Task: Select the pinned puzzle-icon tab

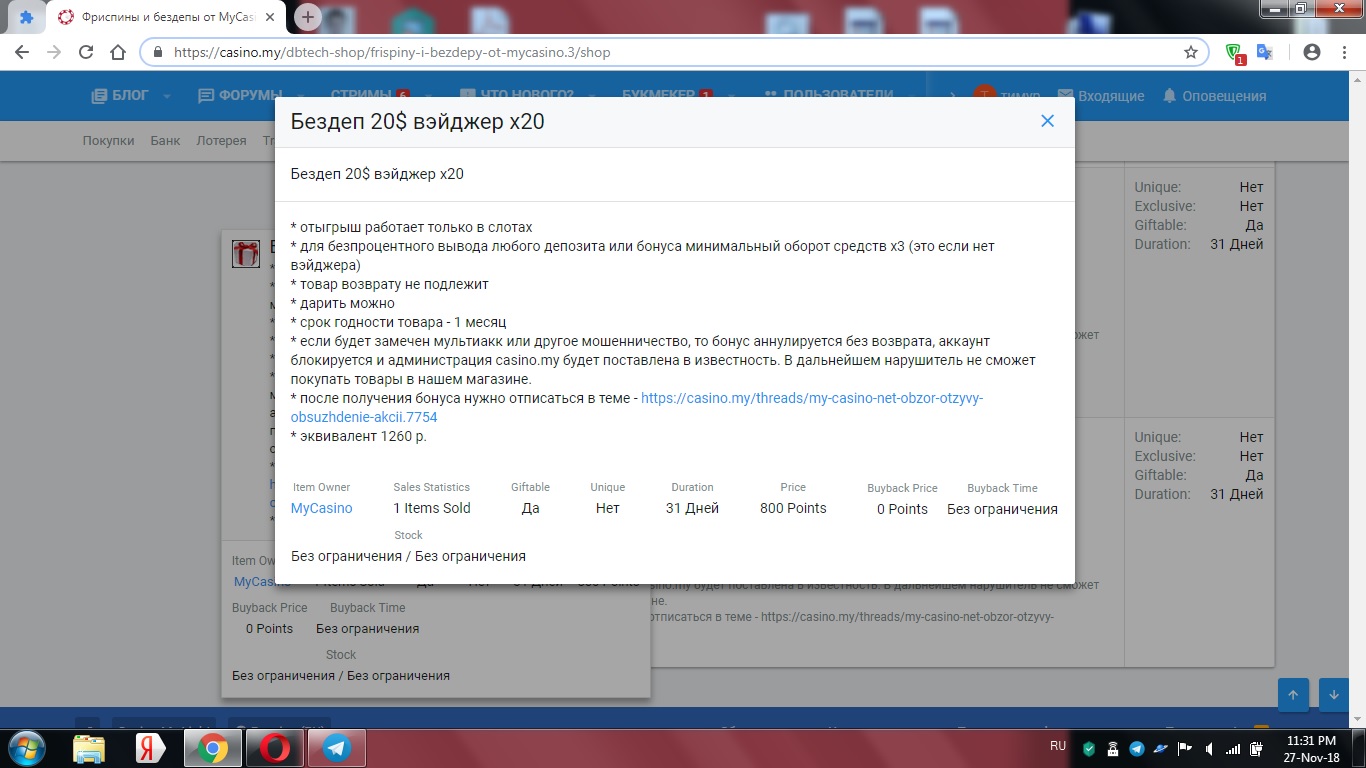Action: [26, 17]
